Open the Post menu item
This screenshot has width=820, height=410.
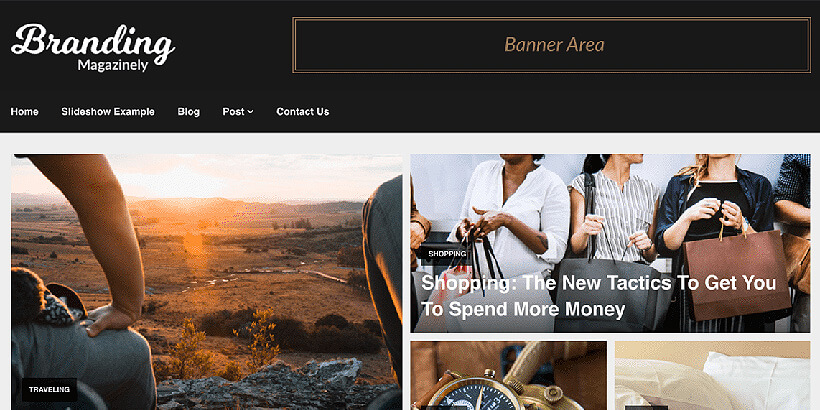[233, 111]
